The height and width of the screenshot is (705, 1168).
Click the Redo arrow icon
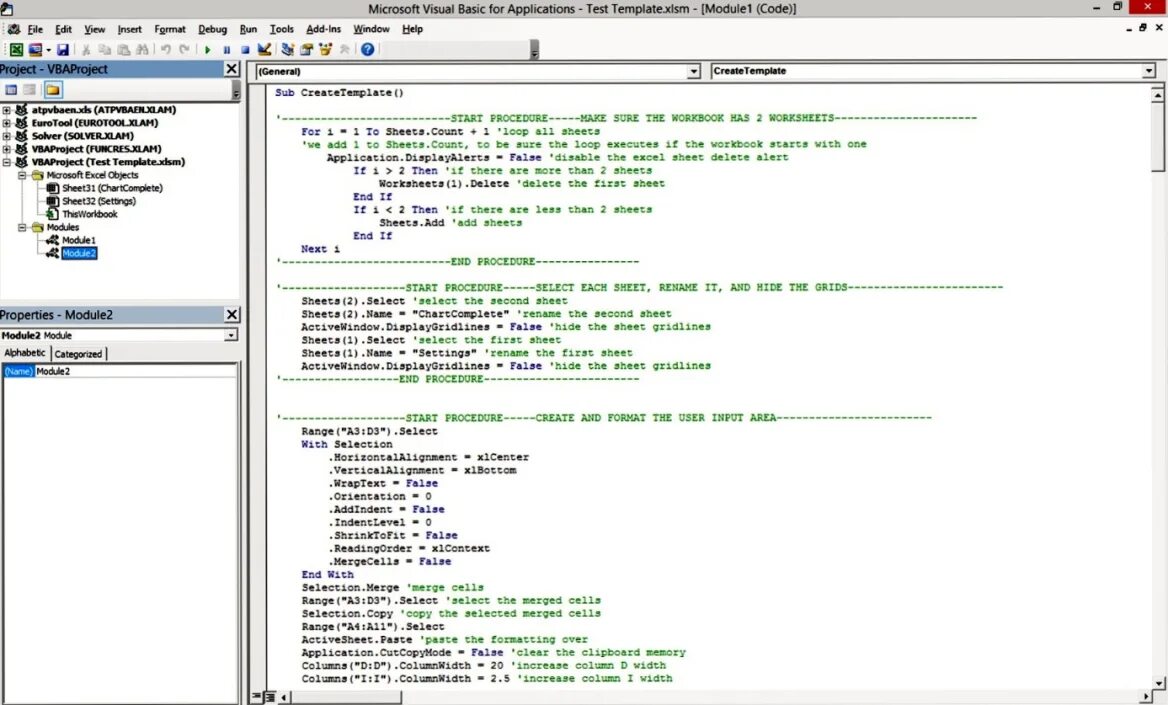point(184,49)
